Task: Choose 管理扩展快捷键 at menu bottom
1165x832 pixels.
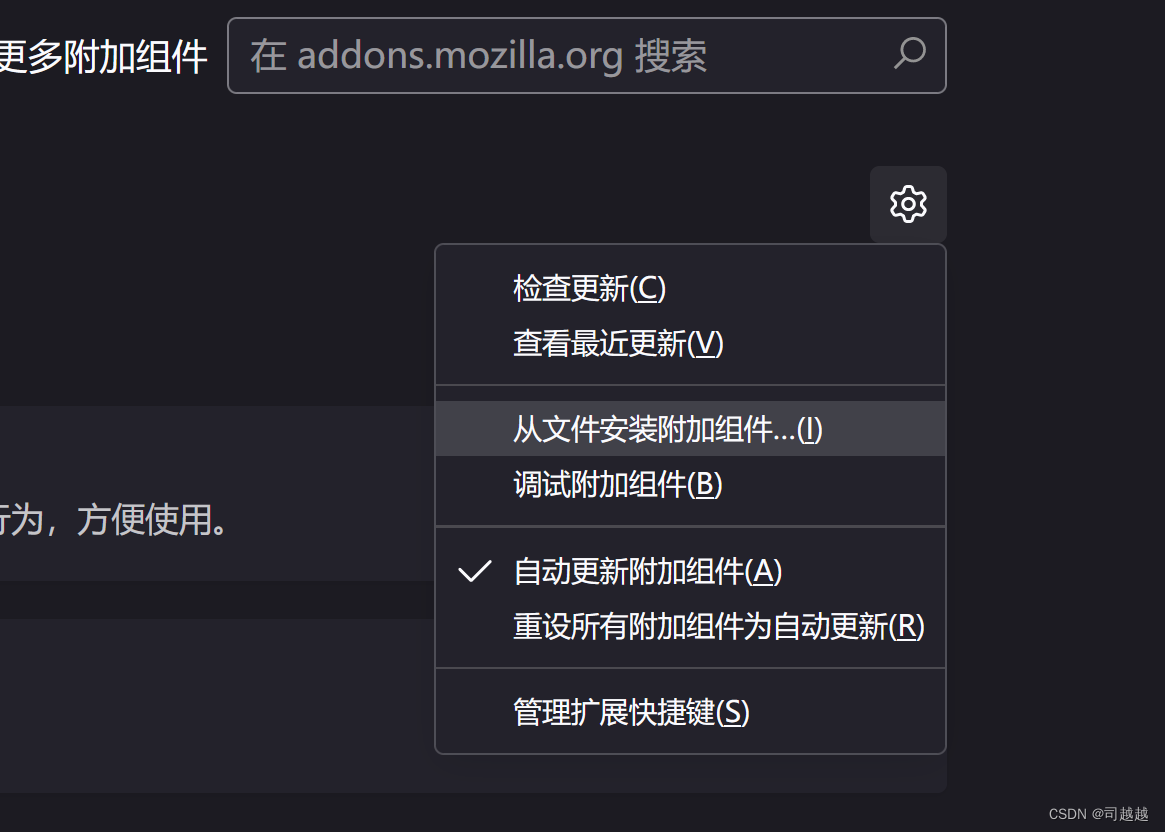Action: pyautogui.click(x=631, y=712)
